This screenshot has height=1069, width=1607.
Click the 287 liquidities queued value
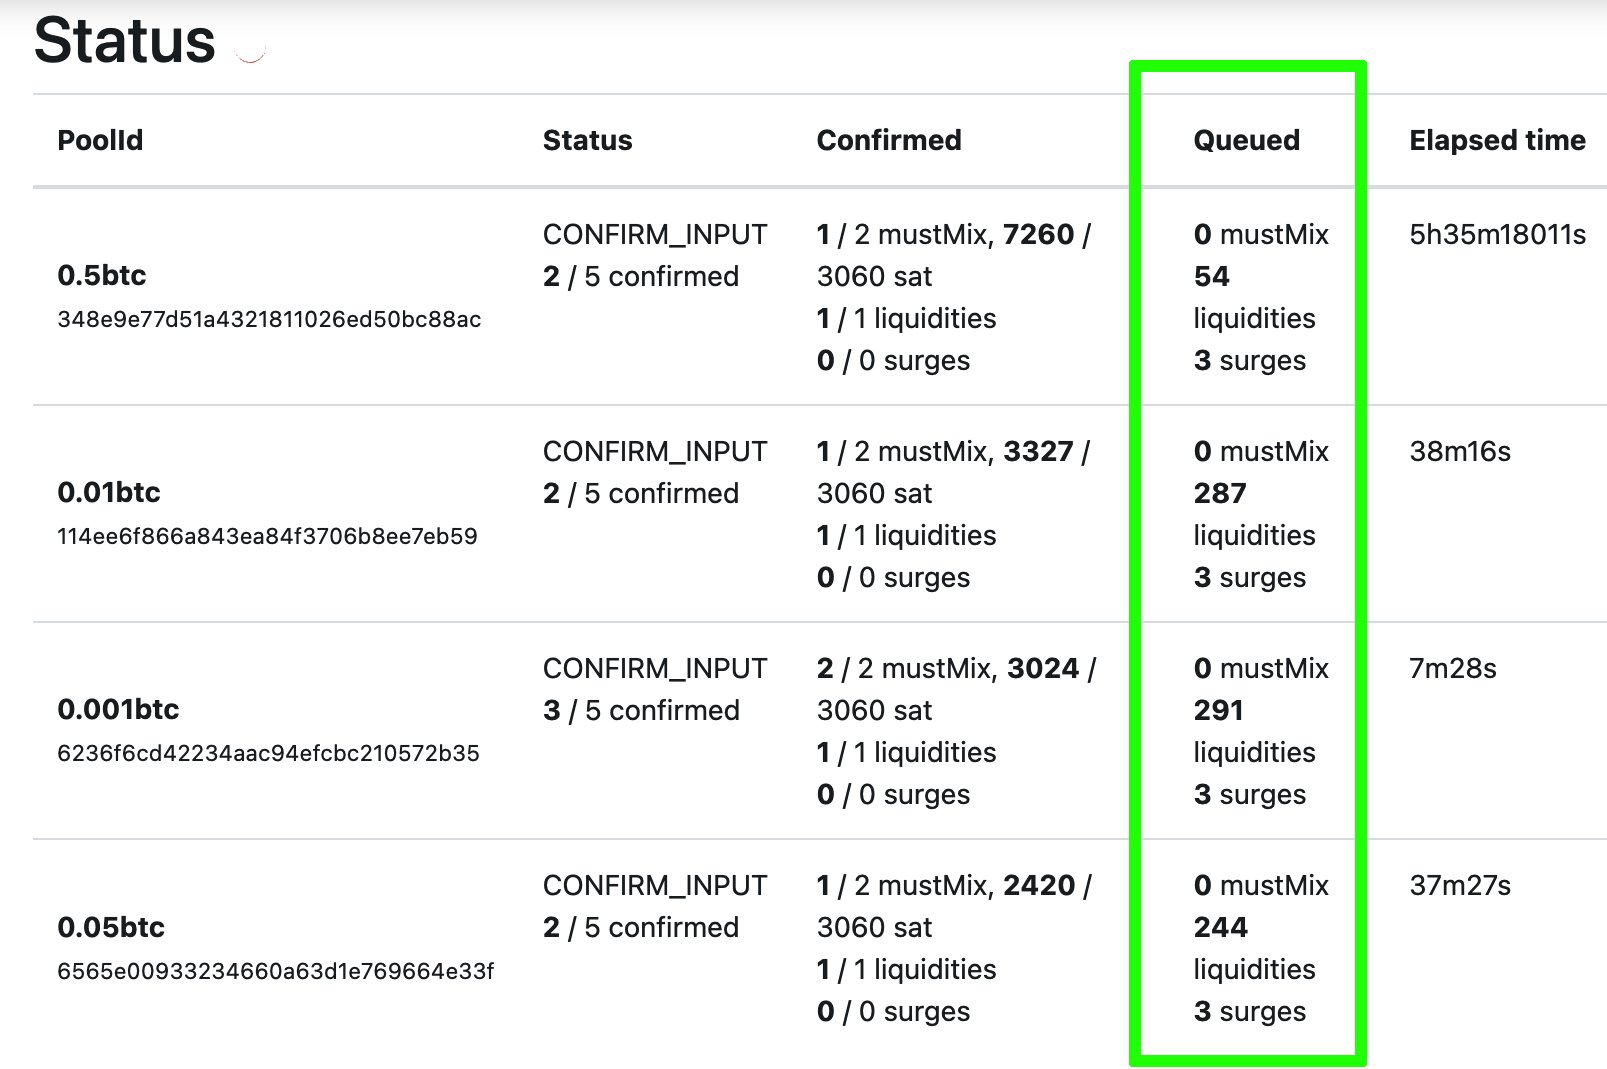[1254, 514]
